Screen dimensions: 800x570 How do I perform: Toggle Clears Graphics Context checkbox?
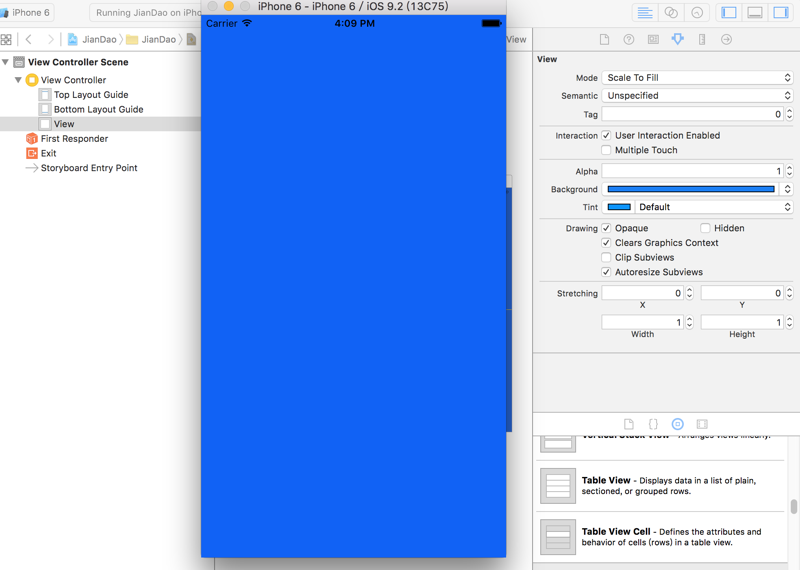tap(606, 243)
